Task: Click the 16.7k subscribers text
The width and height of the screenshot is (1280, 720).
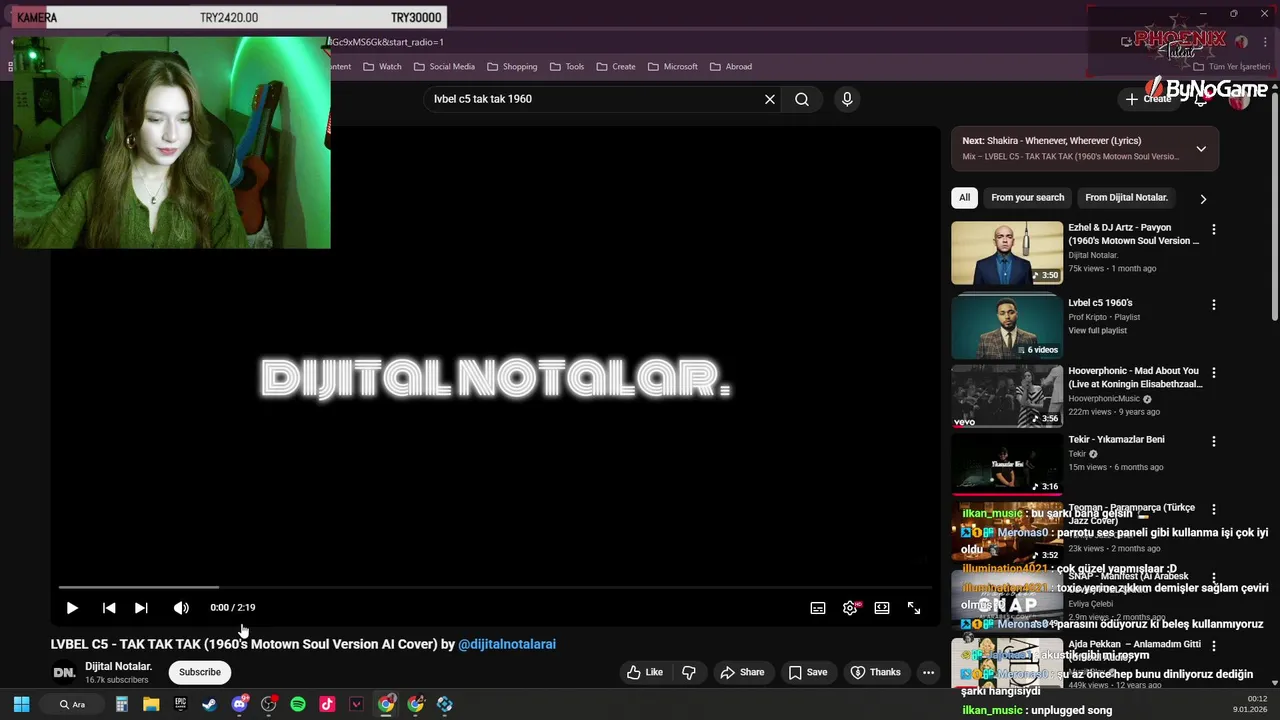Action: coord(116,680)
